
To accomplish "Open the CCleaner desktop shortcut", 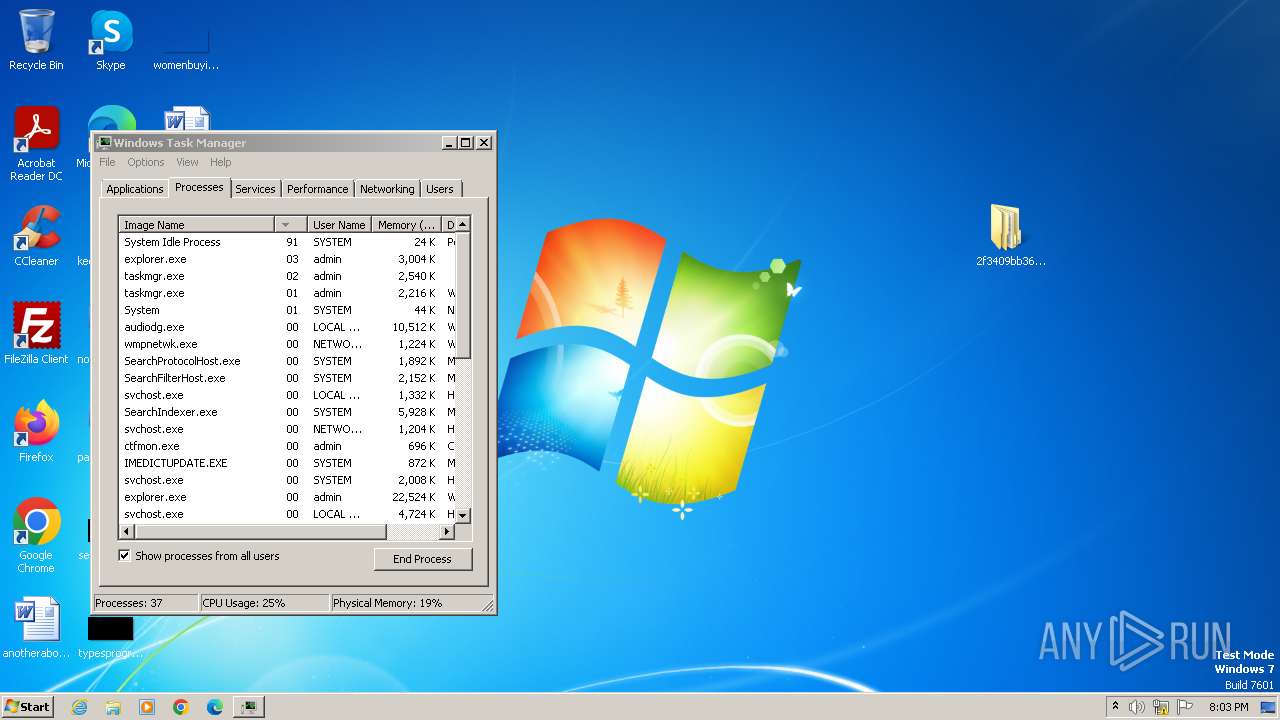I will 36,236.
